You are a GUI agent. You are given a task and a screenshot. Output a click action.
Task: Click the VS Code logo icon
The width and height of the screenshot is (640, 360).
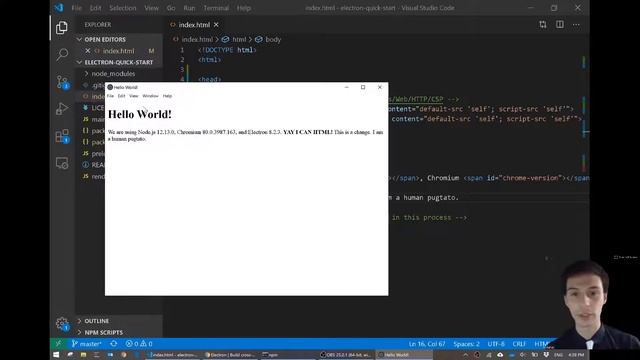[x=59, y=7]
